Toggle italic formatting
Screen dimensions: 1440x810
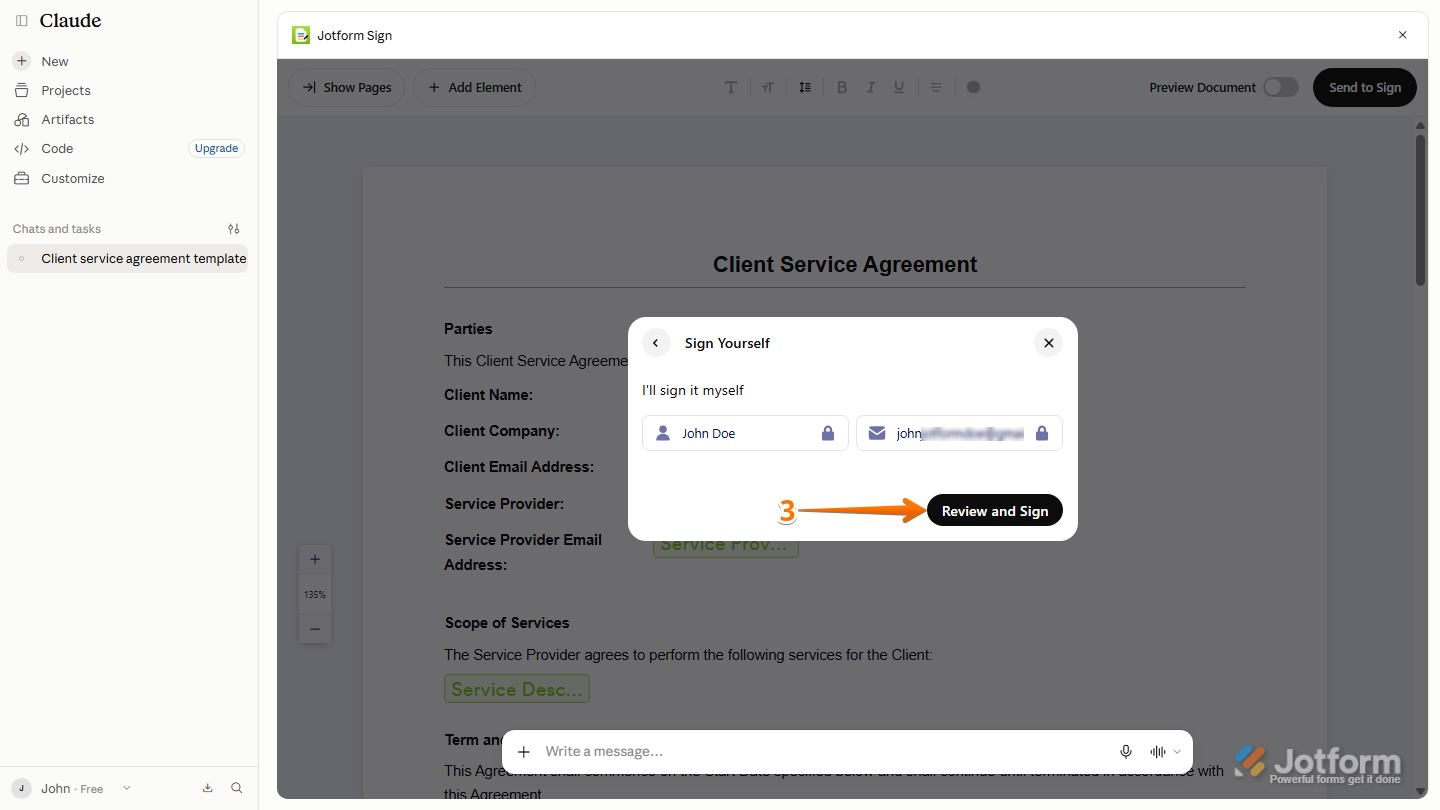[x=871, y=87]
